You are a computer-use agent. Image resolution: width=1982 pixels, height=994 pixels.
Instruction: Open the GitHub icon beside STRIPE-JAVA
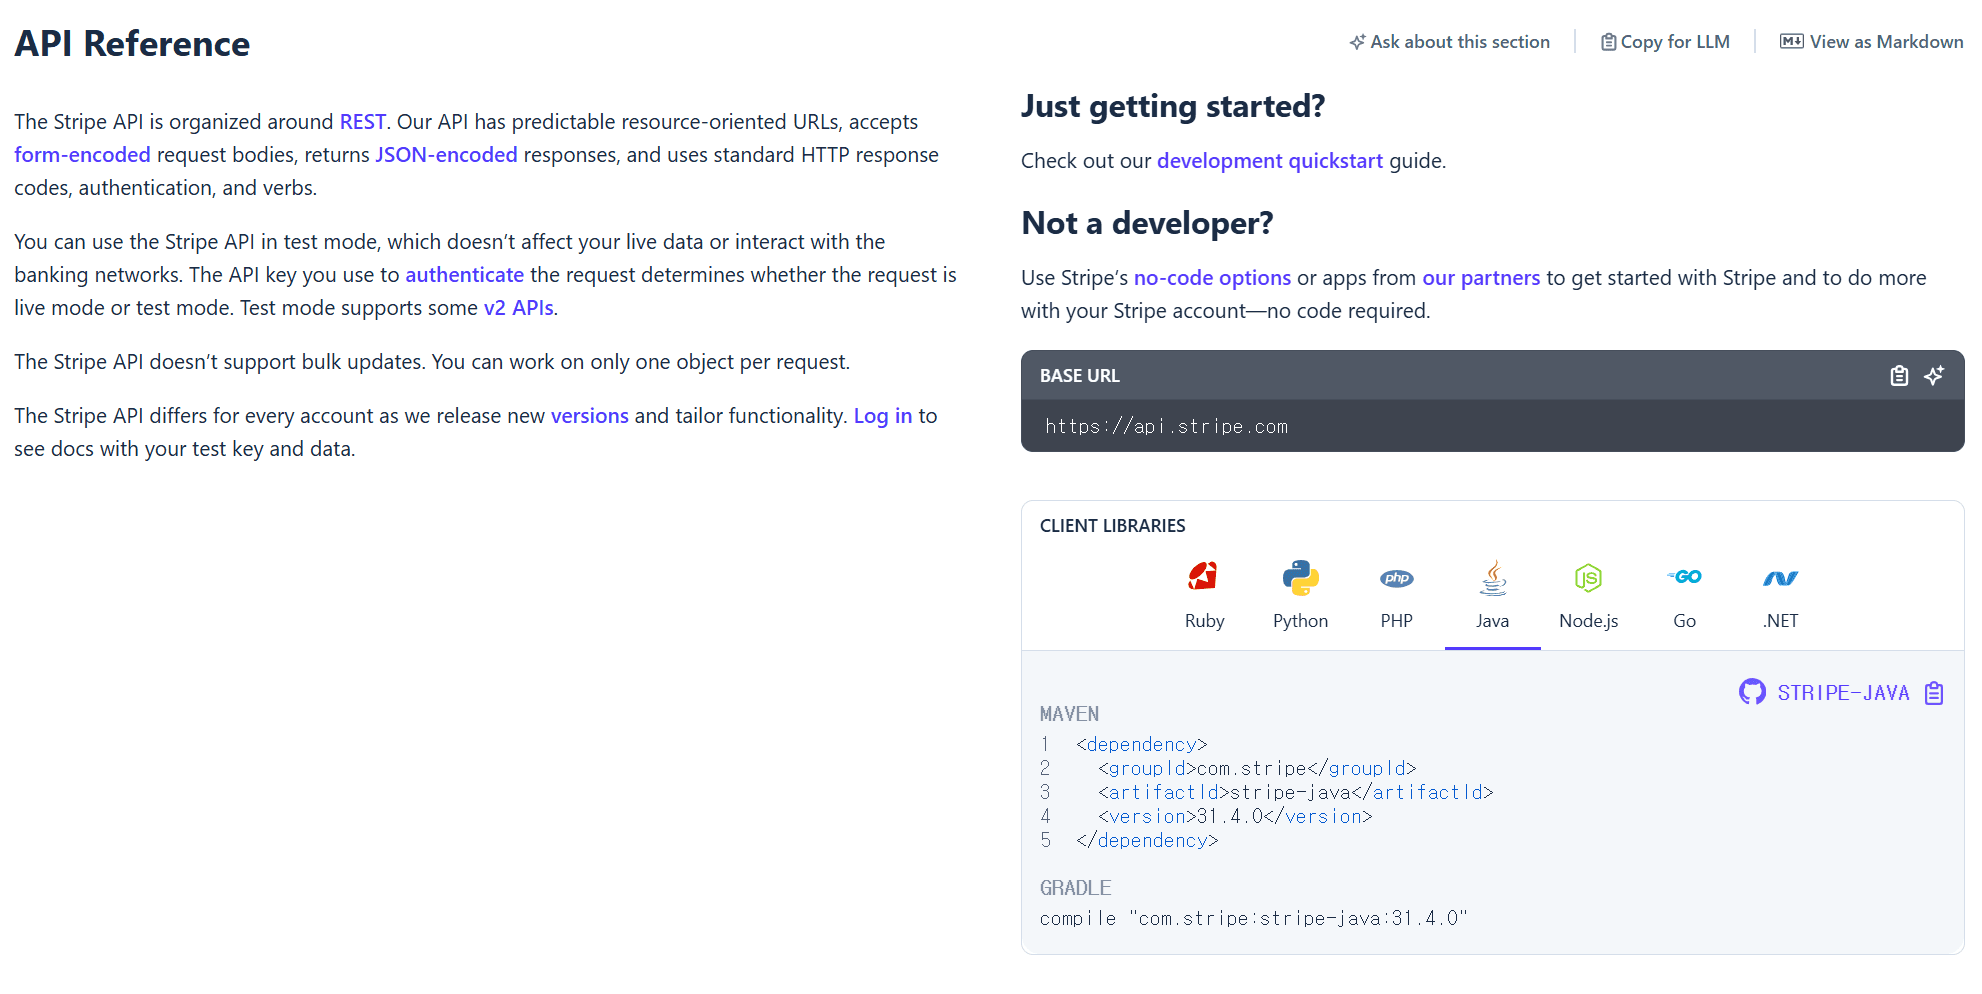click(x=1752, y=691)
